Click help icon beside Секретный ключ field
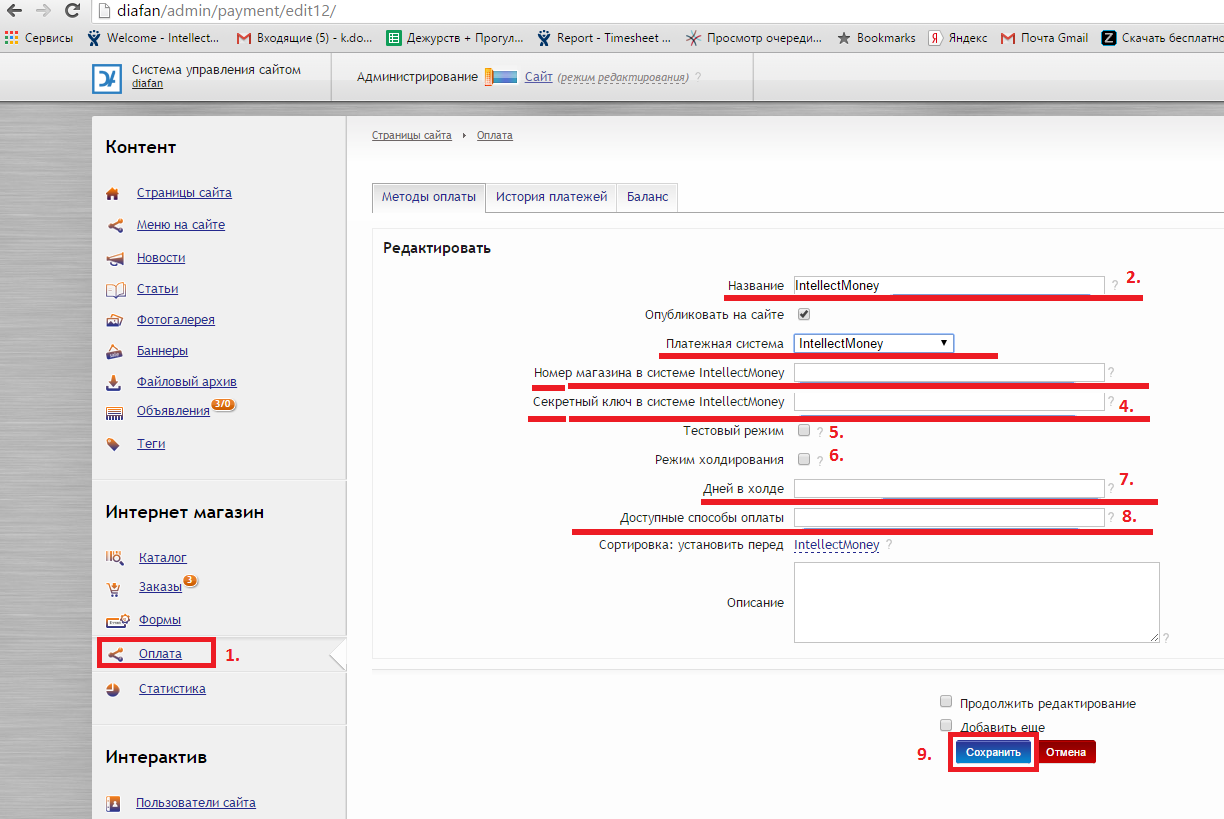The image size is (1224, 819). 1110,402
